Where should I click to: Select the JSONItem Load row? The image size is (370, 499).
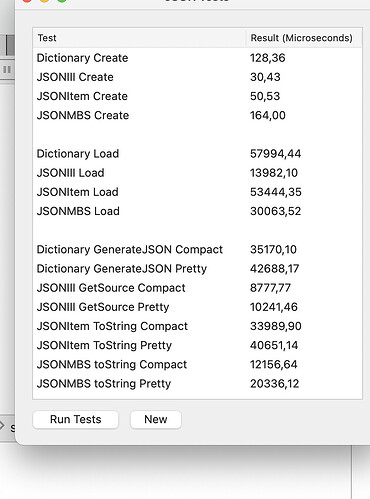click(x=197, y=192)
